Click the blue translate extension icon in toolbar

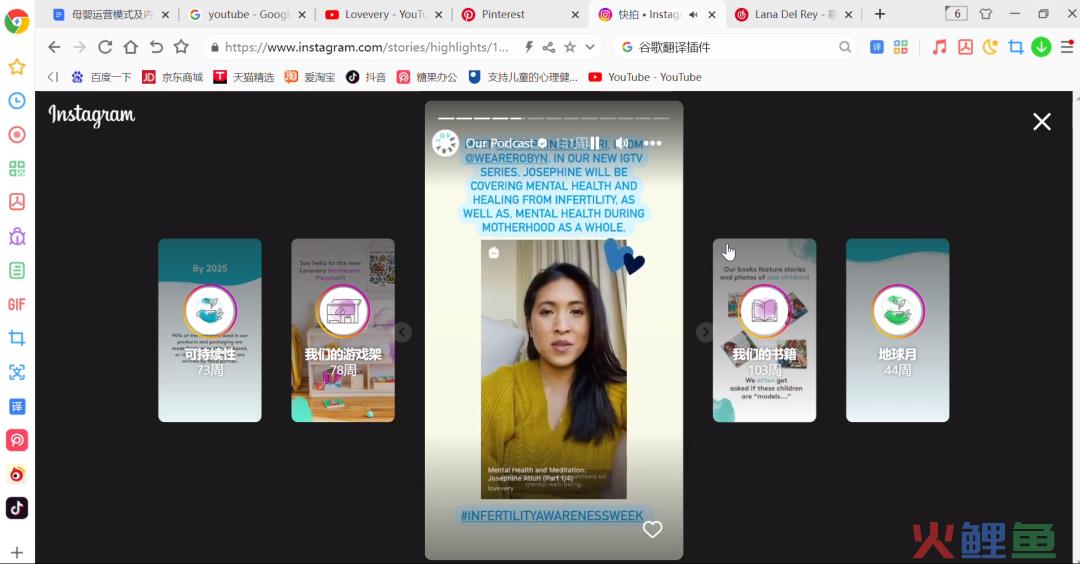[x=876, y=47]
